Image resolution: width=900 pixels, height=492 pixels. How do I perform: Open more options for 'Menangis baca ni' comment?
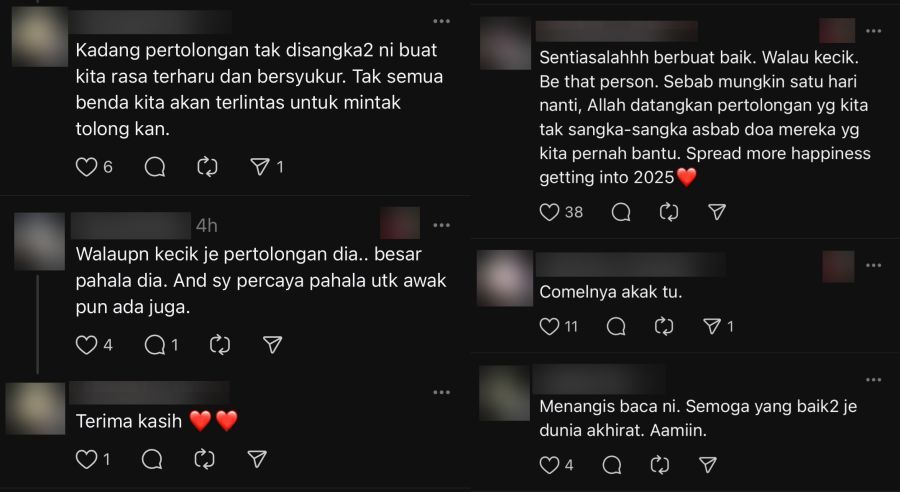tap(874, 379)
